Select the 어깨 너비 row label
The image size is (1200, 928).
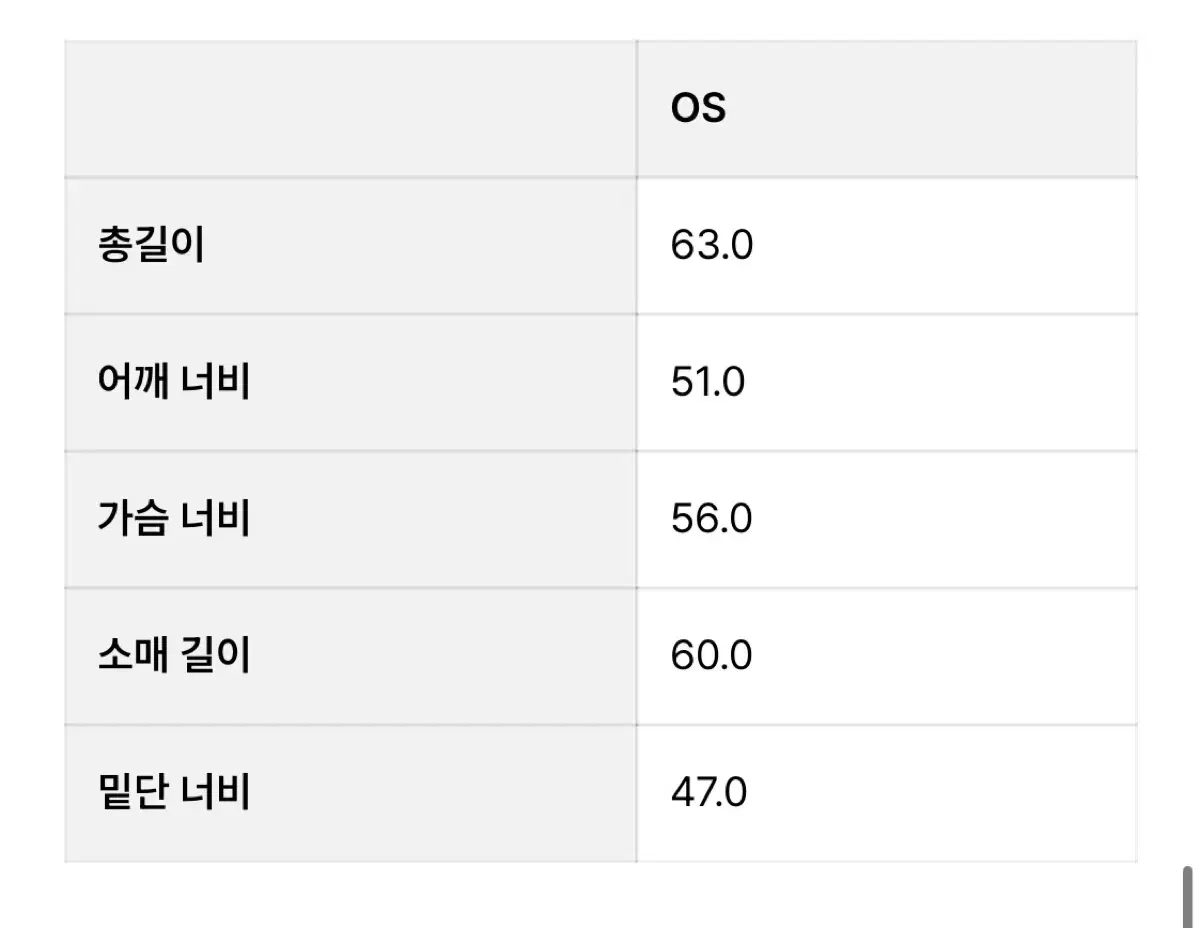[x=174, y=383]
